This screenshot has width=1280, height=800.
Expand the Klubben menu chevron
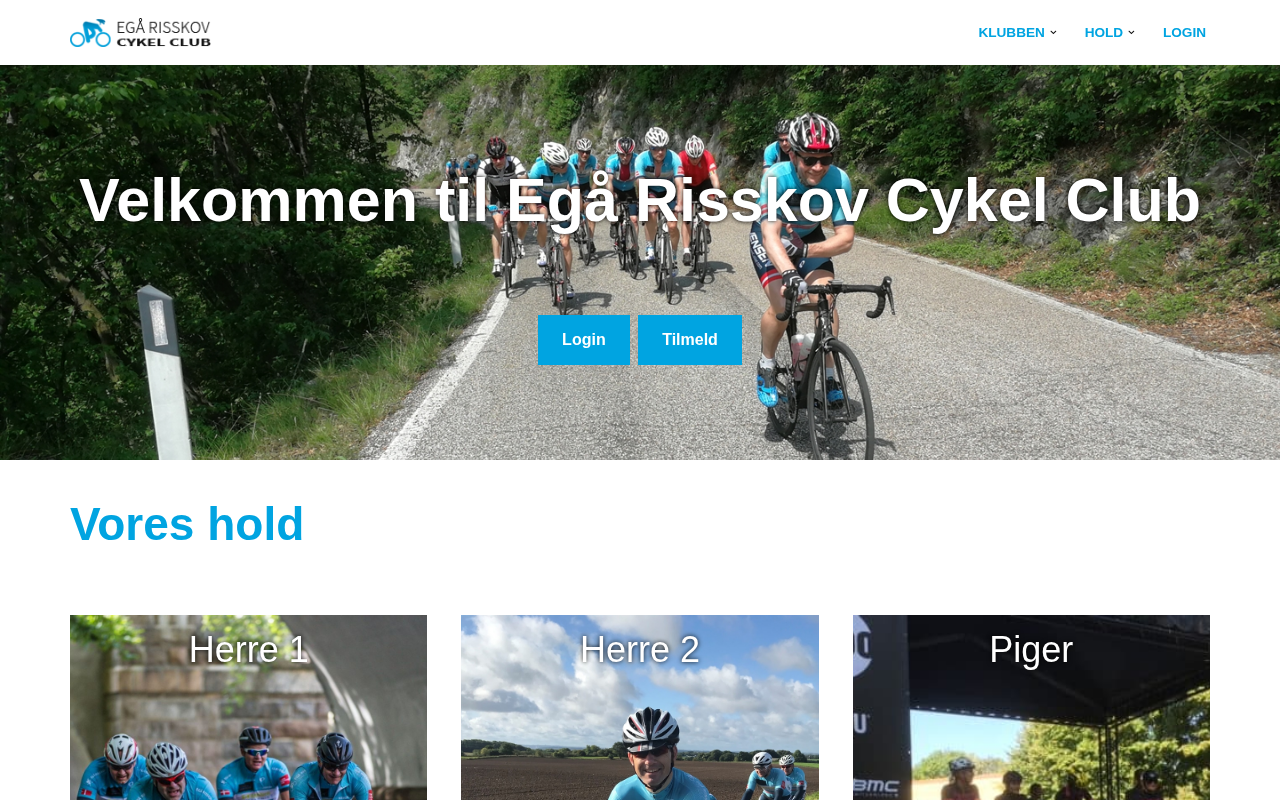click(1053, 32)
